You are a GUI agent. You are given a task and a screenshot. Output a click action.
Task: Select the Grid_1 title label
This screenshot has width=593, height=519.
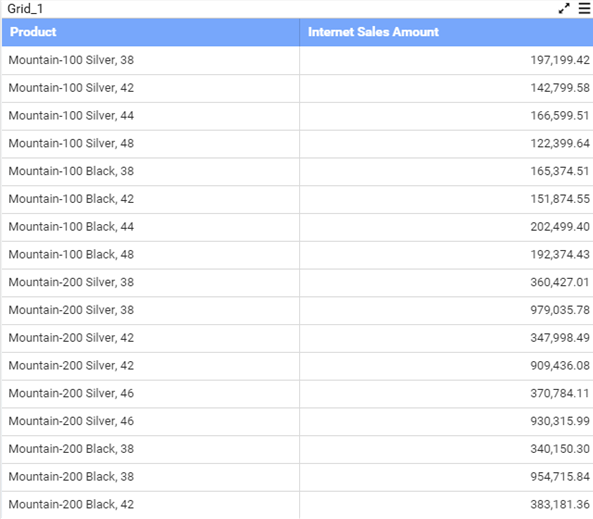(25, 8)
